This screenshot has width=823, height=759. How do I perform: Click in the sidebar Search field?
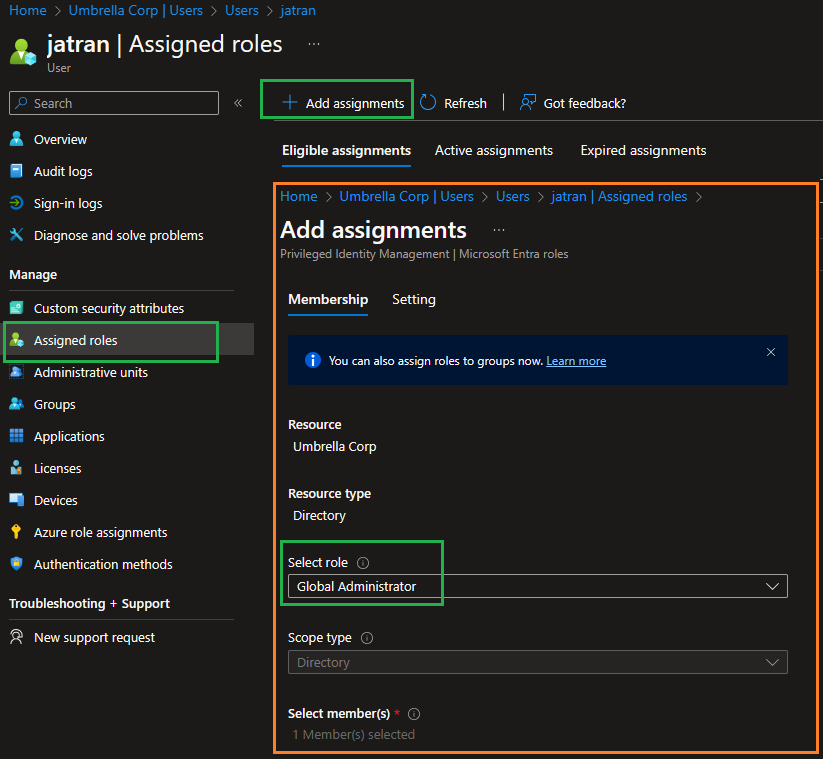tap(114, 103)
